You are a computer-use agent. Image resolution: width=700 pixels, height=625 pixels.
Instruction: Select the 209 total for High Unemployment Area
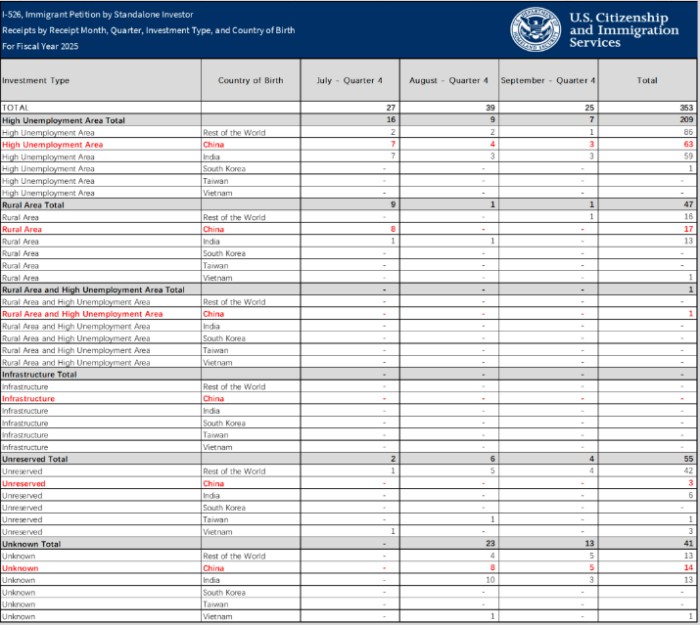coord(686,120)
